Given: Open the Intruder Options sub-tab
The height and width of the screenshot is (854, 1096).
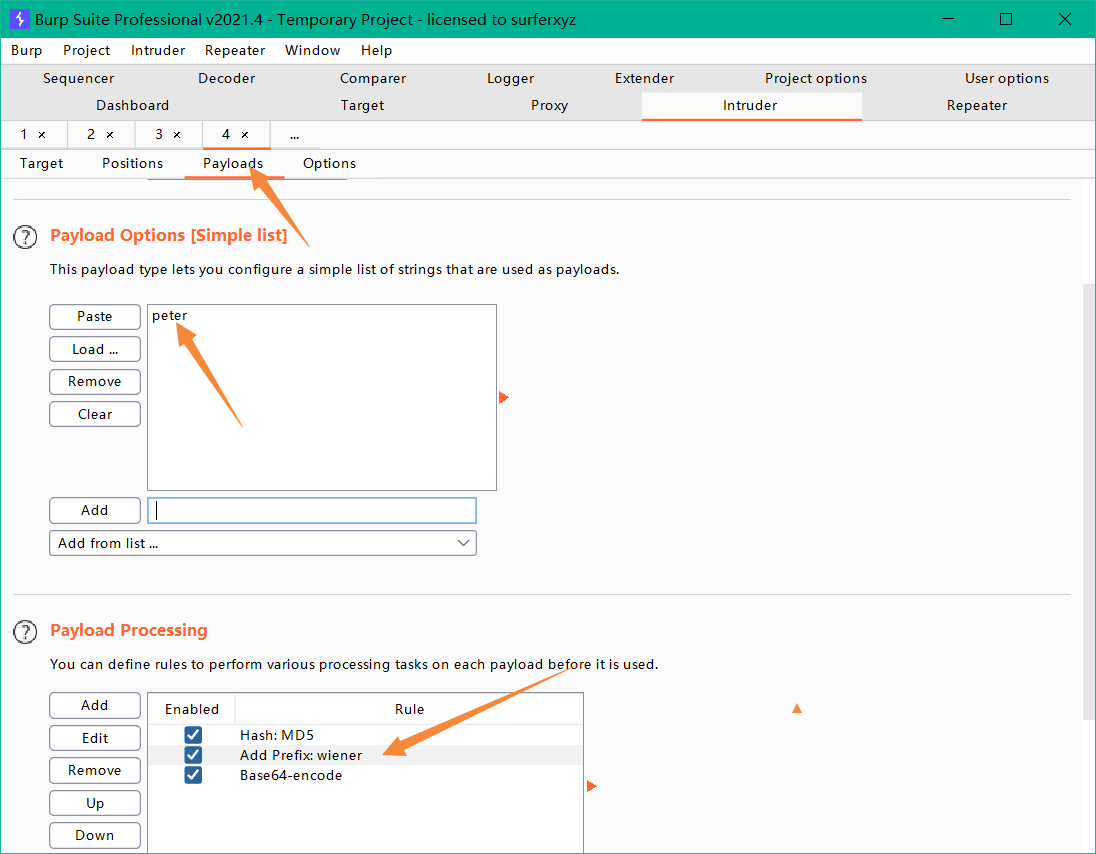Looking at the screenshot, I should [329, 164].
